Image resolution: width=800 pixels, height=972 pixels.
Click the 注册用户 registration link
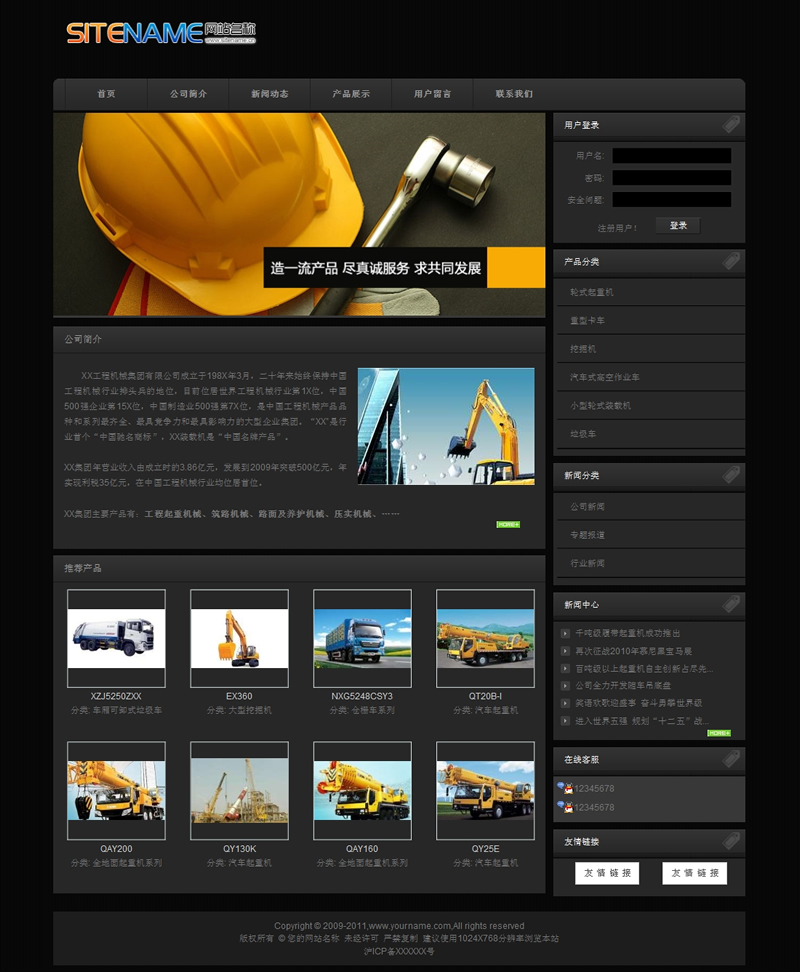click(617, 228)
